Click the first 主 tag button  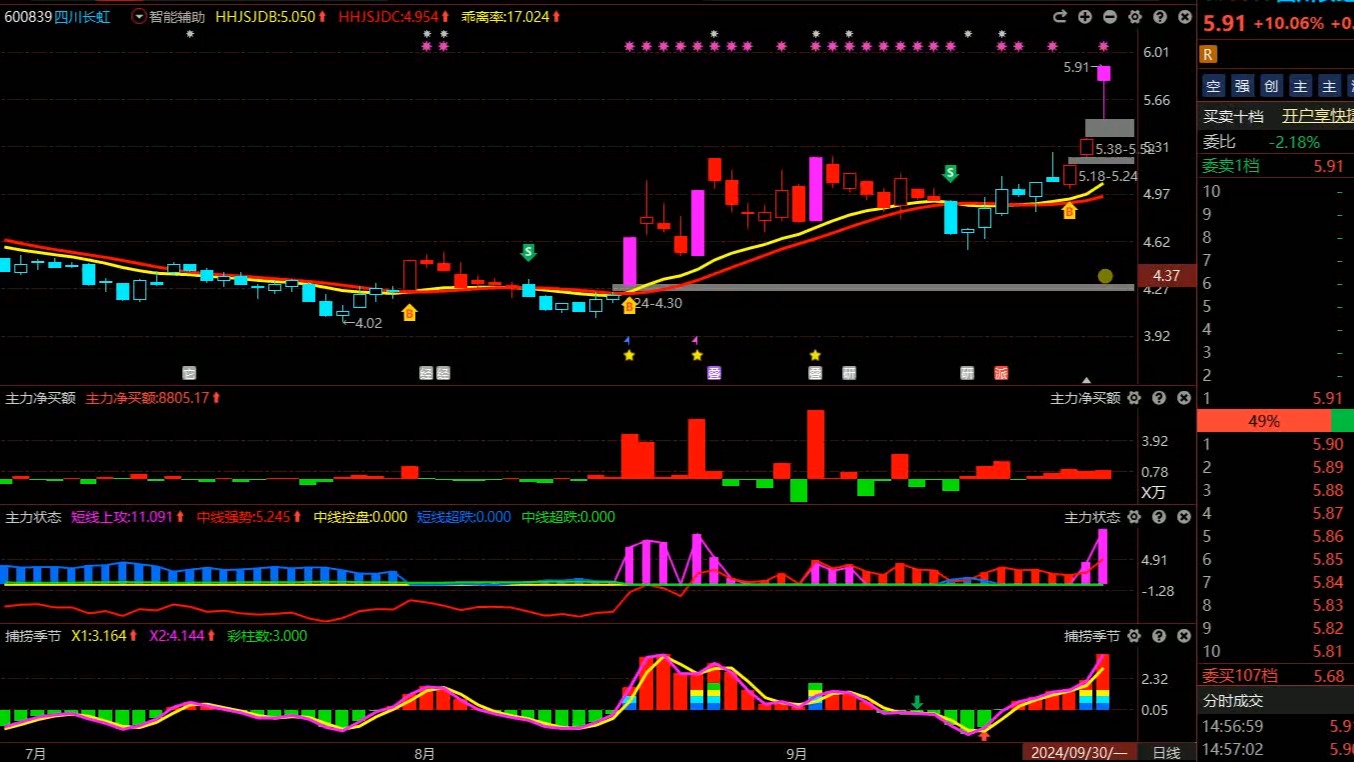(x=1300, y=86)
